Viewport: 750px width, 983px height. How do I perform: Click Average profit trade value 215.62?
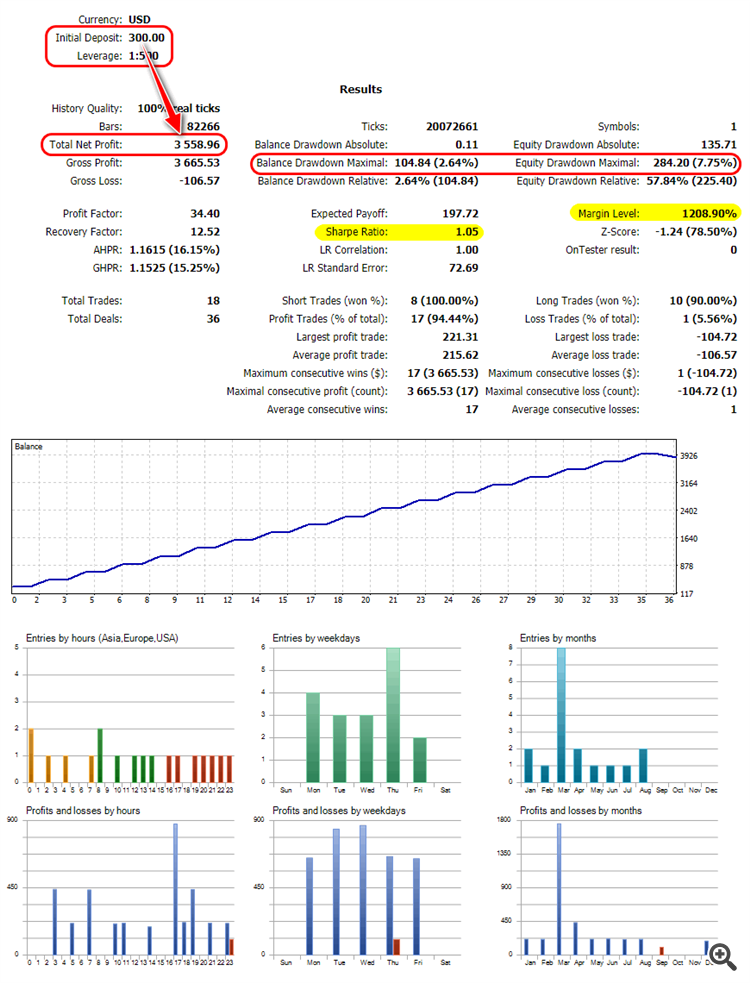click(x=460, y=355)
